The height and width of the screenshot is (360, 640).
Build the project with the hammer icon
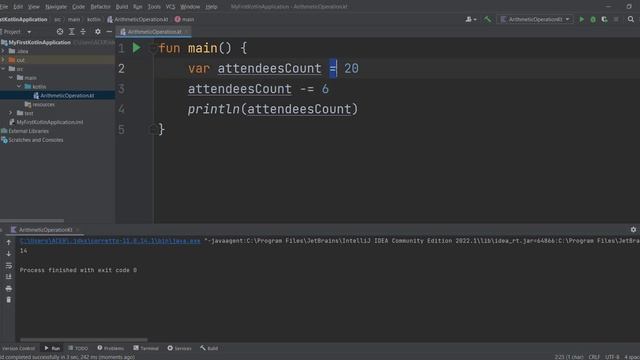coord(487,19)
